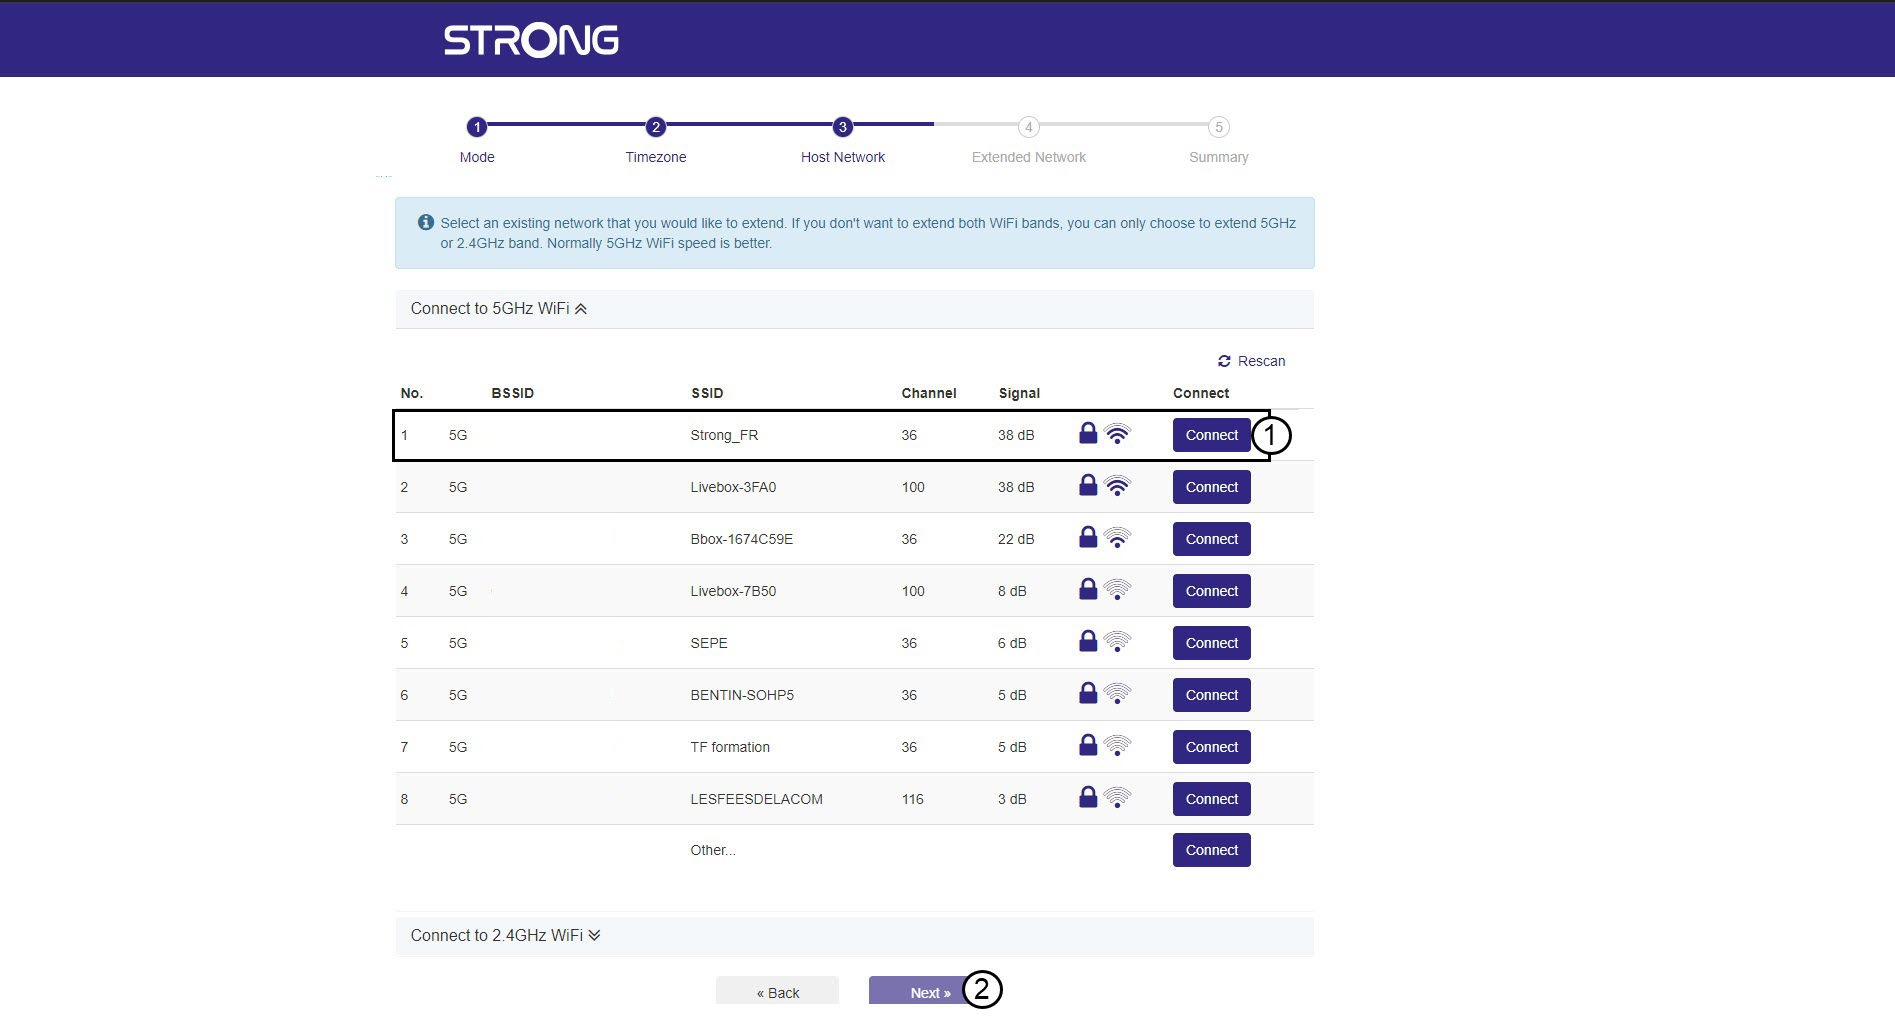This screenshot has height=1020, width=1895.
Task: Click the lock icon for BENTIN-SOHP5
Action: pyautogui.click(x=1088, y=693)
